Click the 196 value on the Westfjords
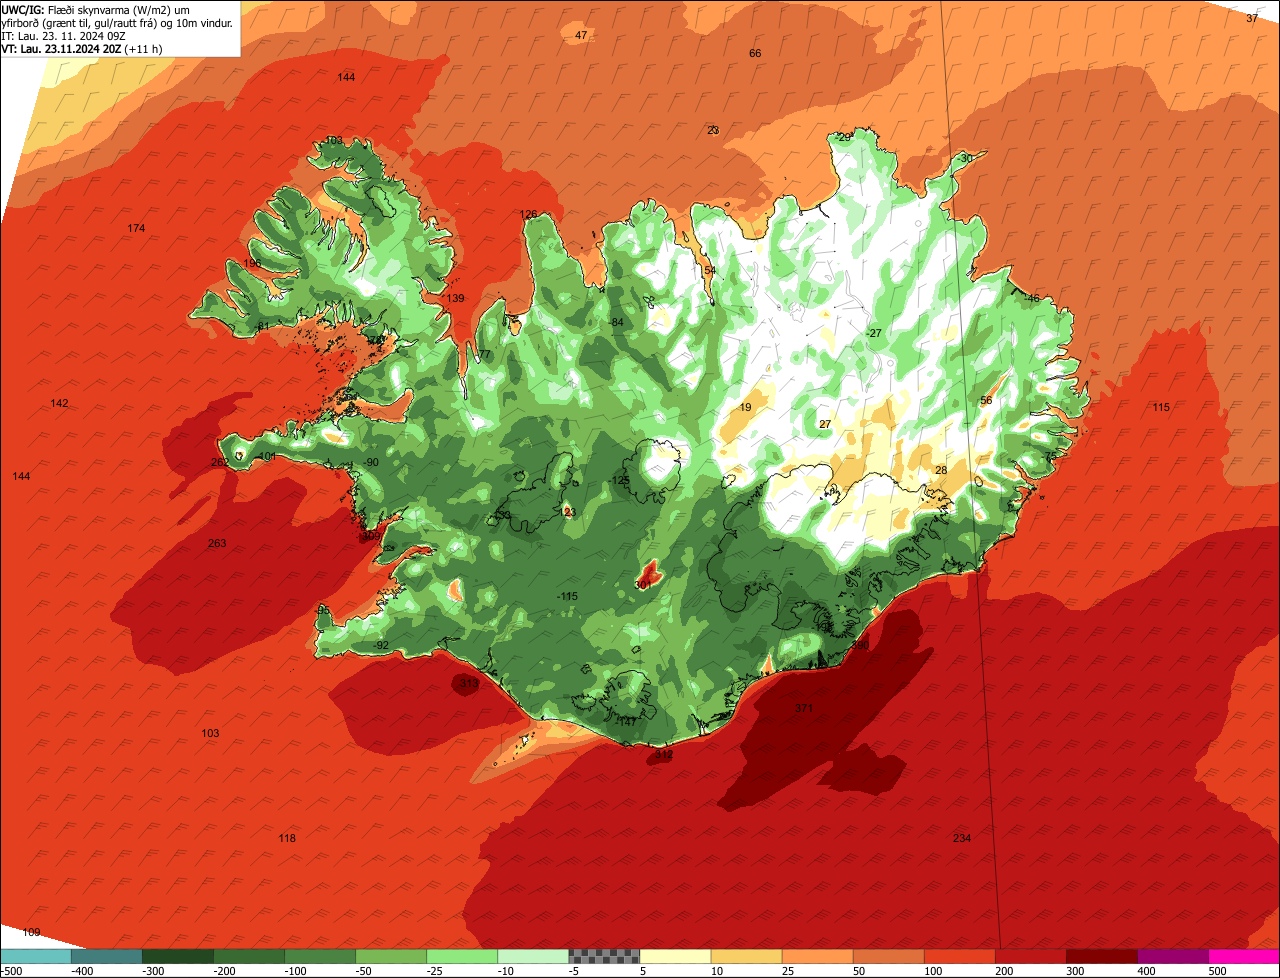 point(252,264)
